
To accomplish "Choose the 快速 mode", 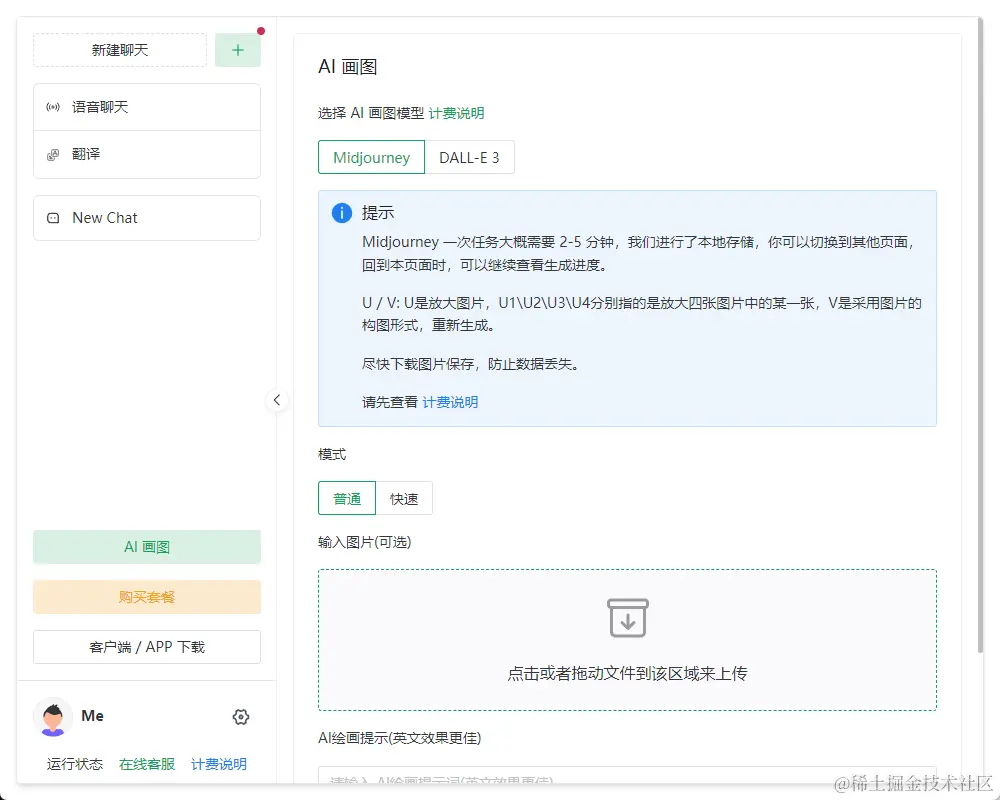I will (x=404, y=498).
